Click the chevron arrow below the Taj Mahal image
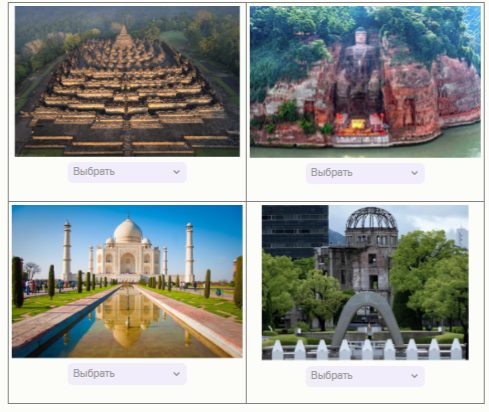489x412 pixels. (176, 374)
